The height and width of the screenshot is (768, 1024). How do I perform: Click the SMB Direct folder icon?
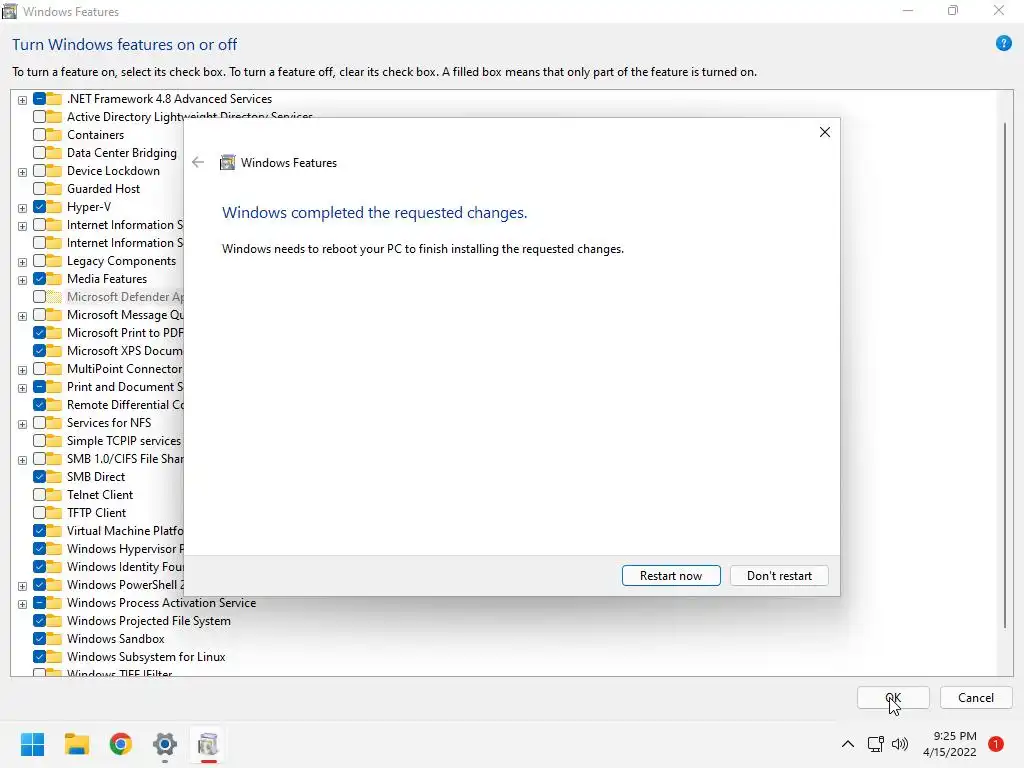pyautogui.click(x=54, y=477)
